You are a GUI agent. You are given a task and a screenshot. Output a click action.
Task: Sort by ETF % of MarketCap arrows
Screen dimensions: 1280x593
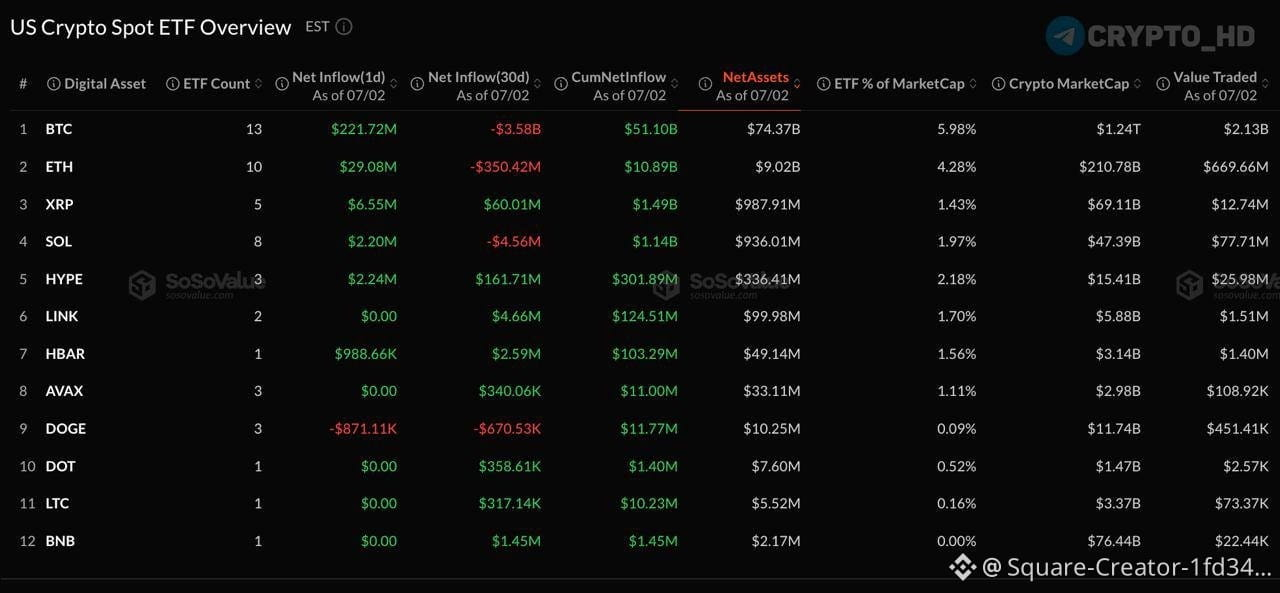click(973, 84)
